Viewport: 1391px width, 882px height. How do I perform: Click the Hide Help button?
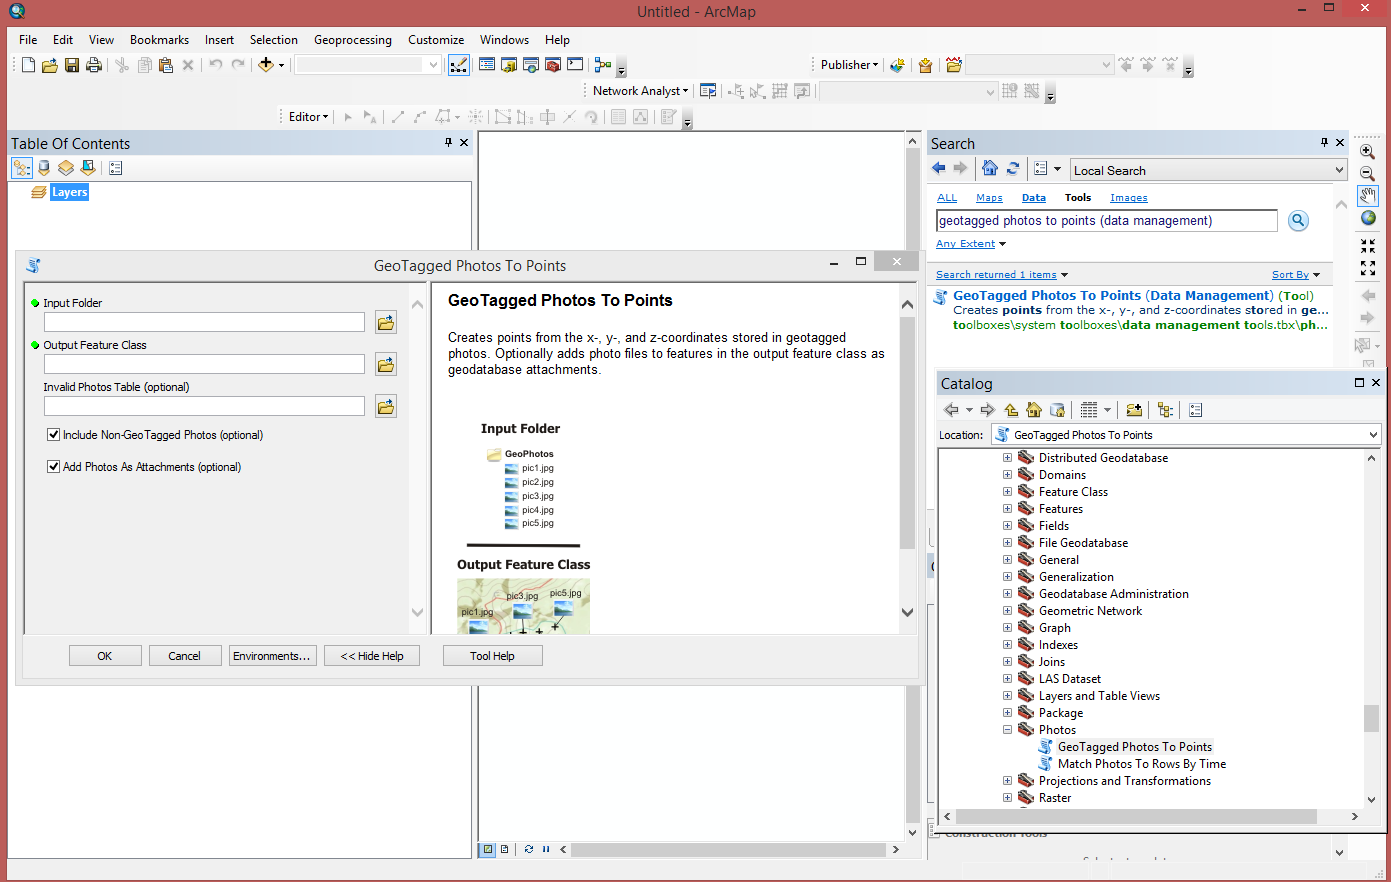[x=372, y=656]
